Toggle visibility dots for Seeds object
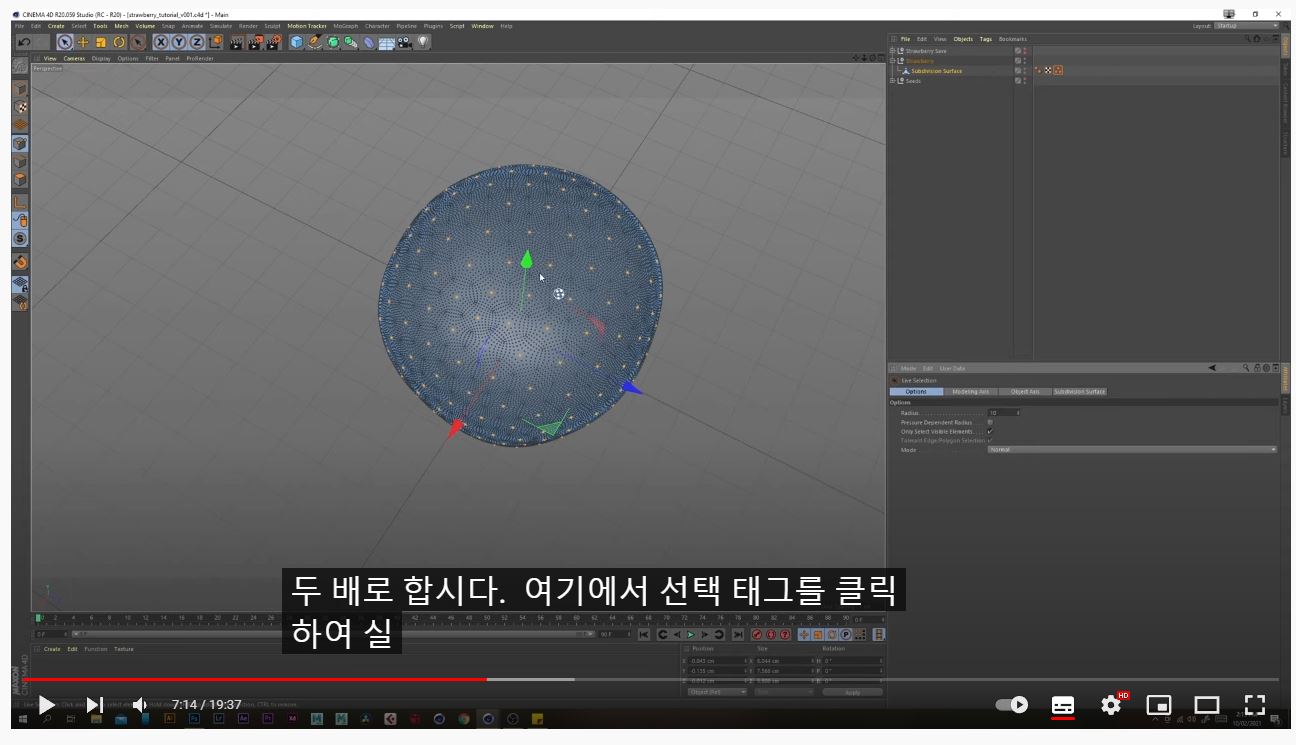This screenshot has height=745, width=1296. pyautogui.click(x=1025, y=81)
